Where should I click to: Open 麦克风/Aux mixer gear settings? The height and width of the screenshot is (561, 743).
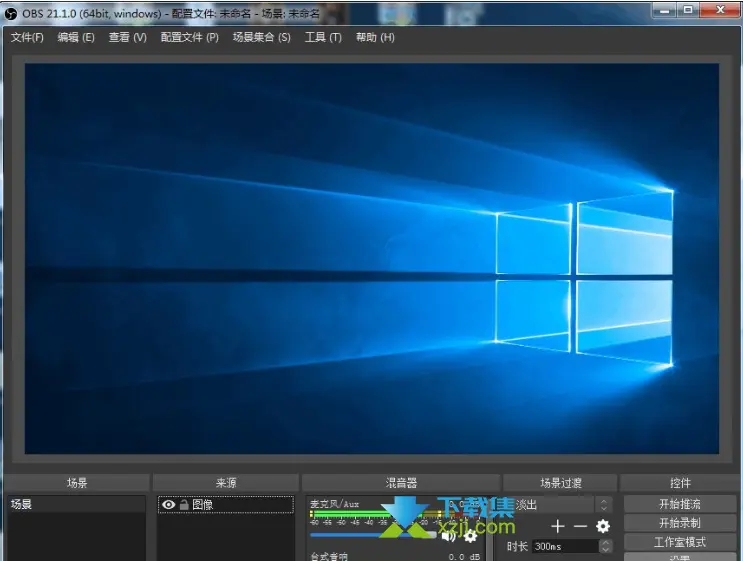click(470, 535)
